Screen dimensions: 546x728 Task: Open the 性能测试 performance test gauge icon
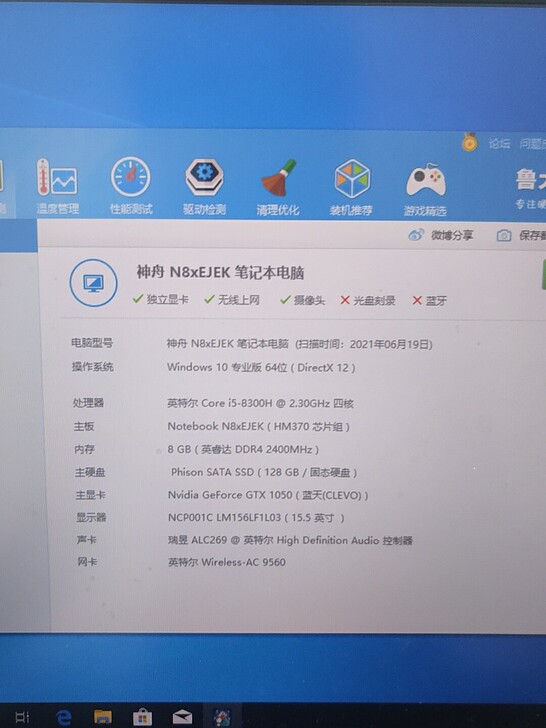[130, 187]
